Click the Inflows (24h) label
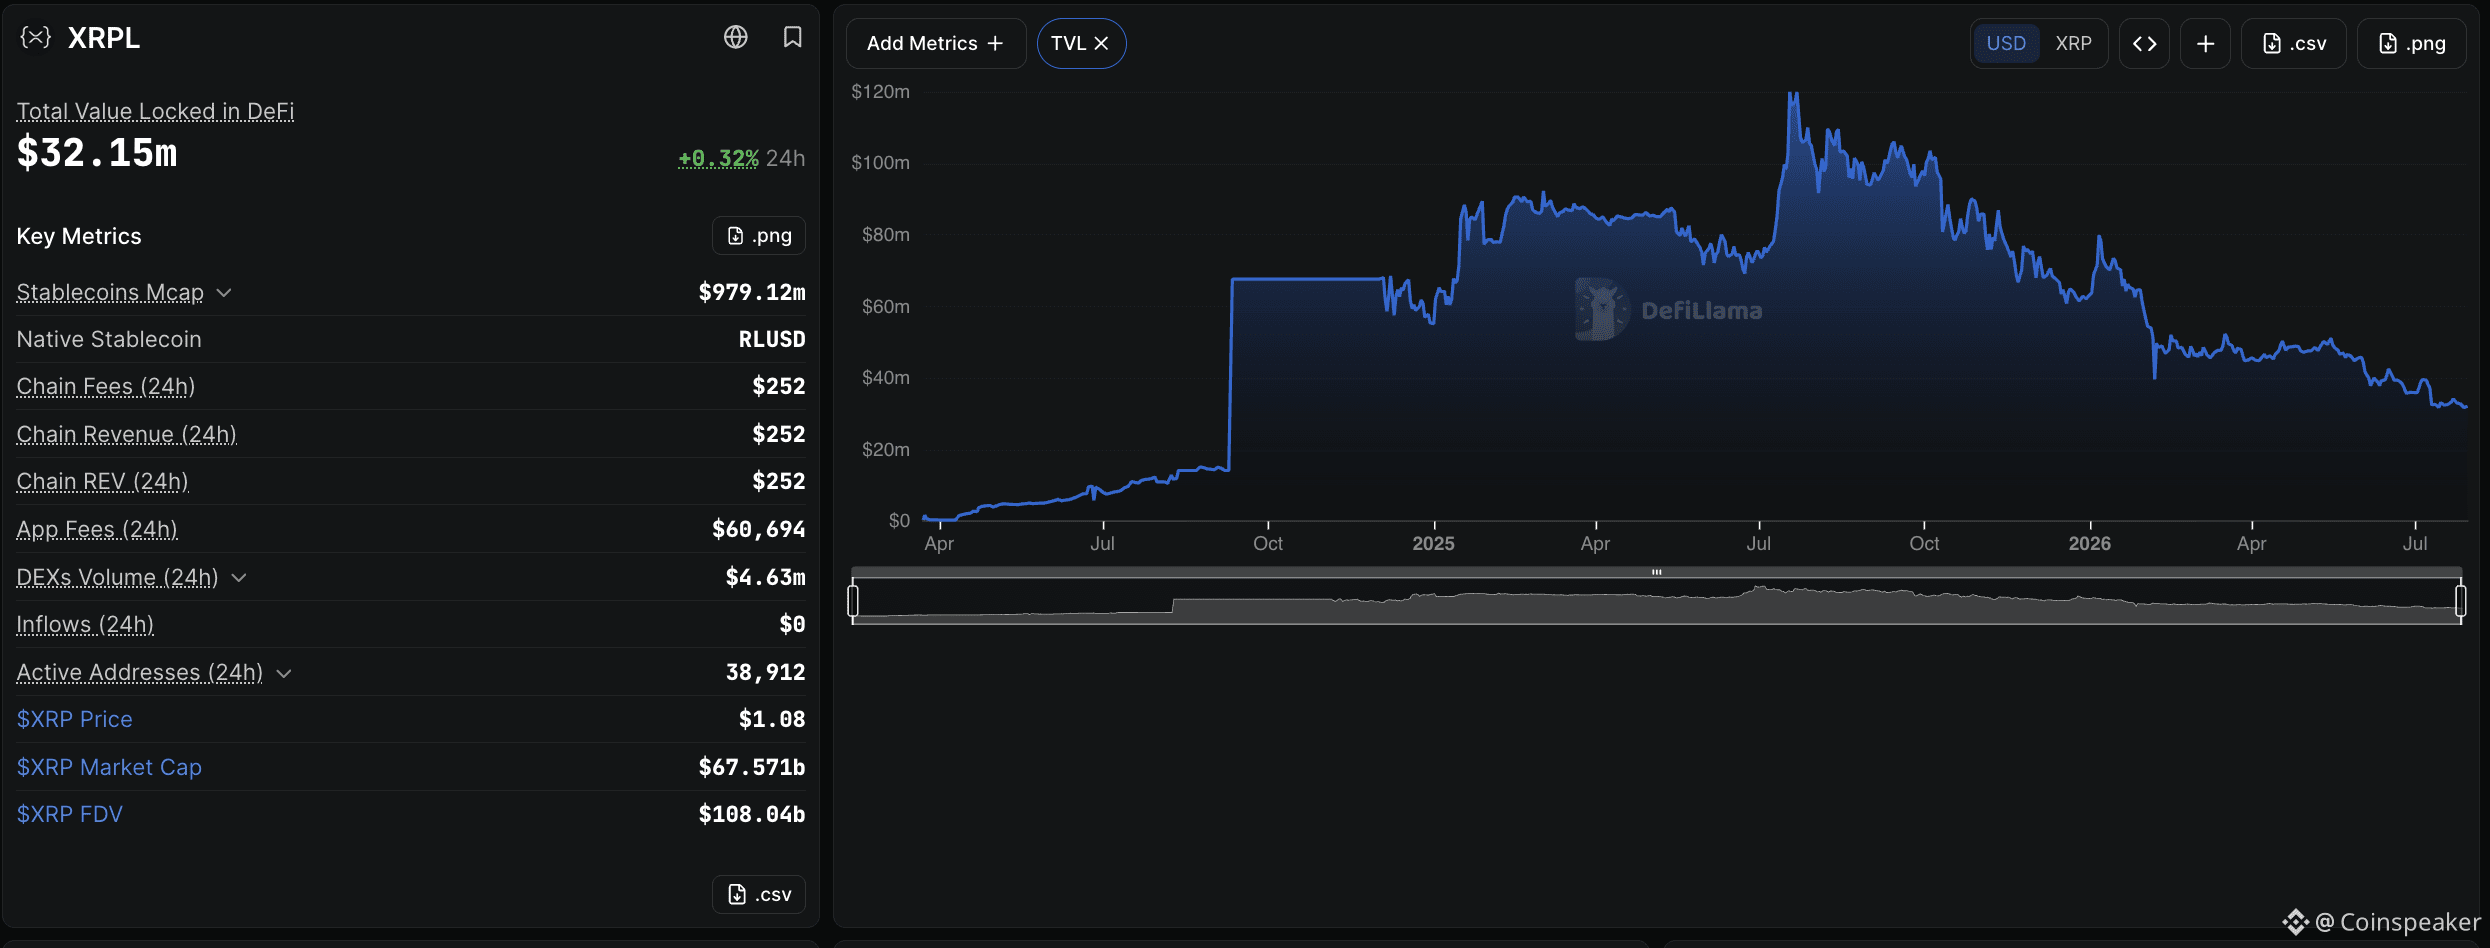2490x948 pixels. click(x=85, y=624)
